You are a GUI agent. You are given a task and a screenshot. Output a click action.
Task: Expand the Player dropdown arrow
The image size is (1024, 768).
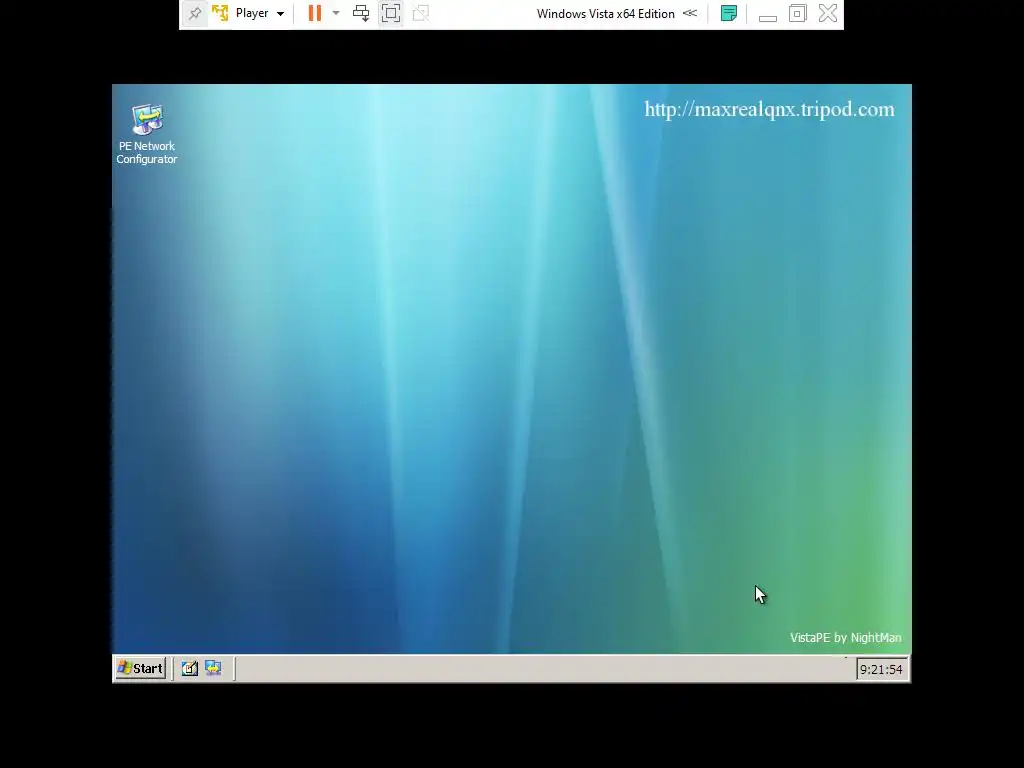pyautogui.click(x=280, y=14)
